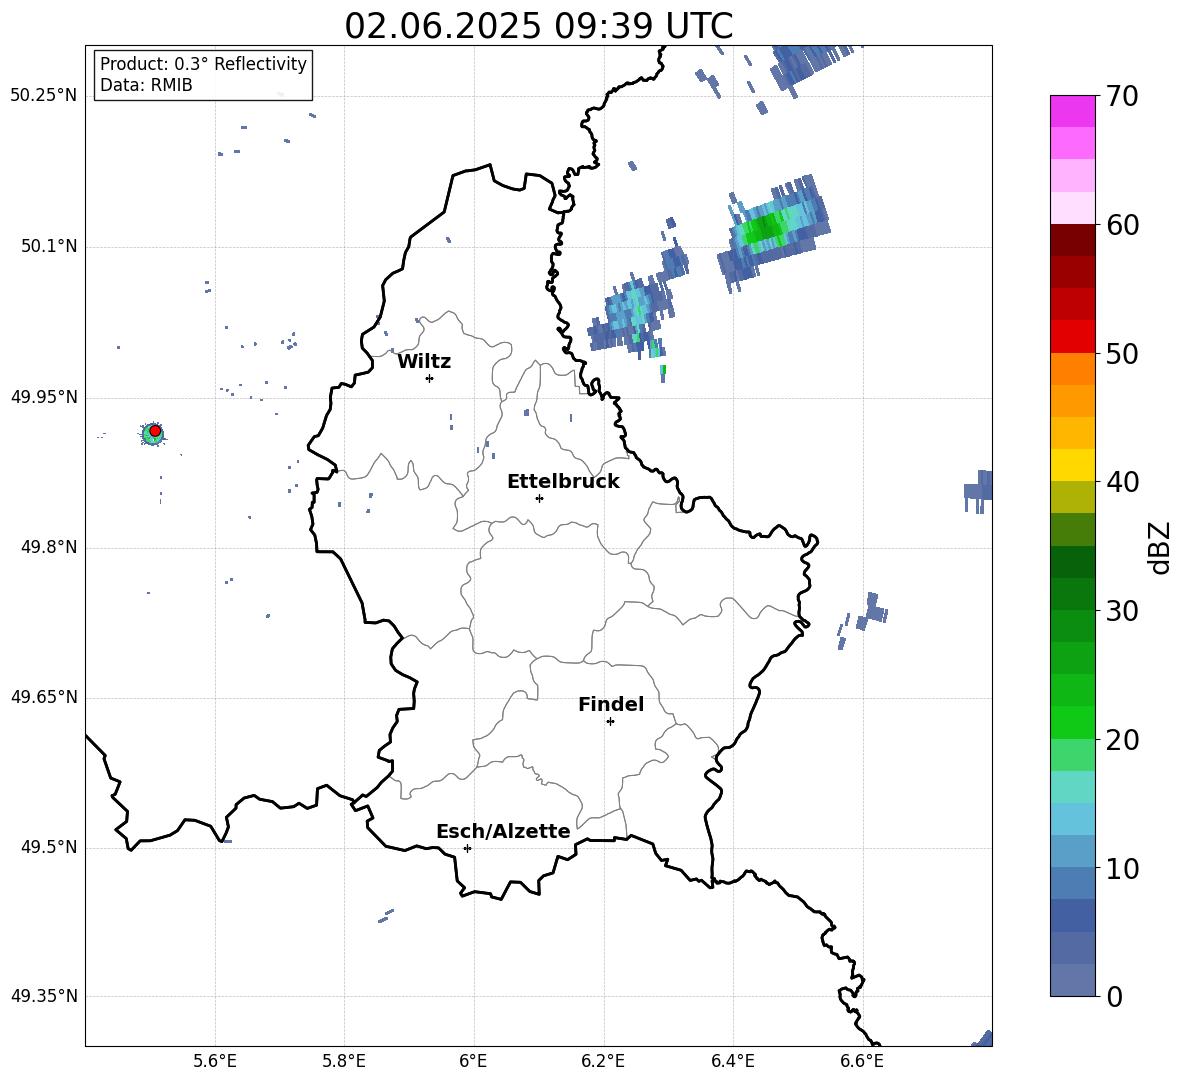The width and height of the screenshot is (1184, 1081).
Task: Click the colorbar tick value 40
Action: [x=1122, y=482]
